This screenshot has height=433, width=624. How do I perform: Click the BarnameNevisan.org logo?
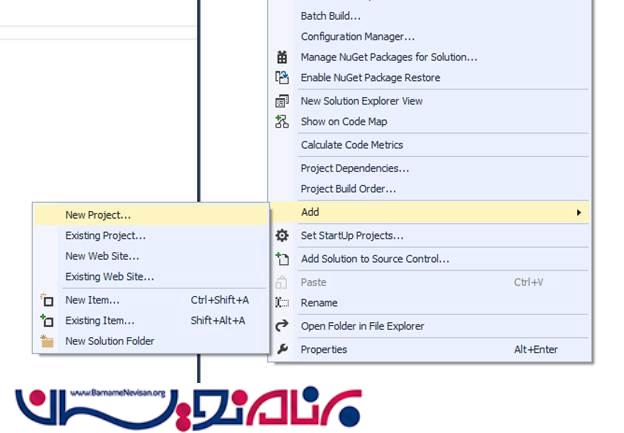(x=190, y=407)
